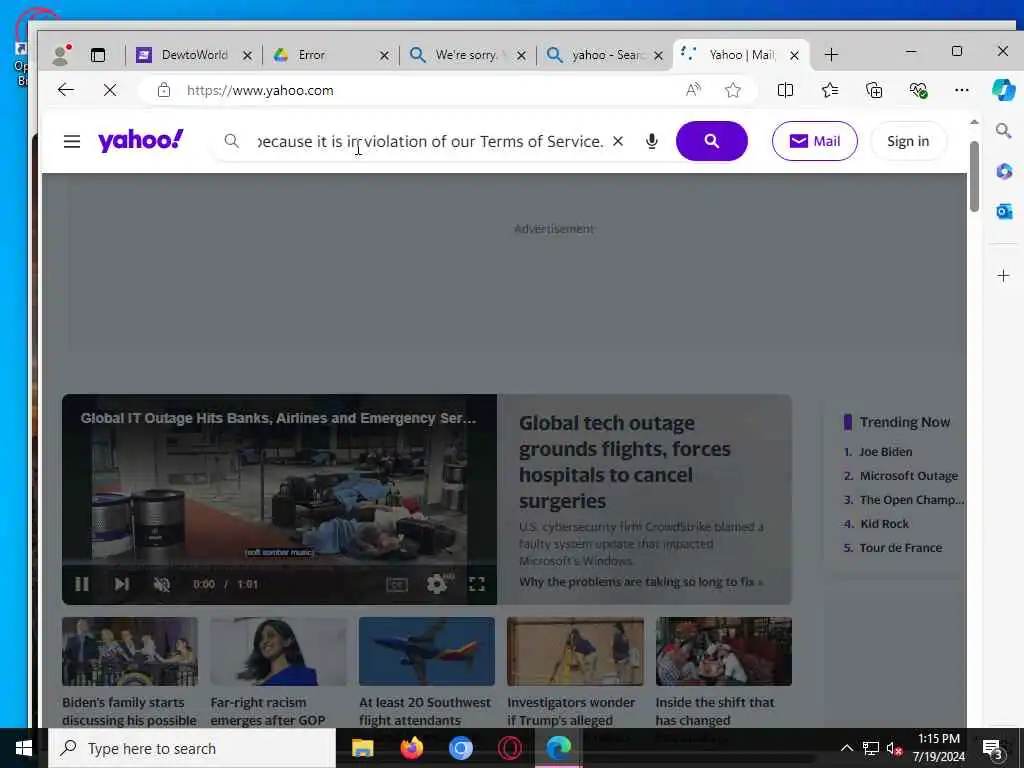Open Copilot icon in Edge
This screenshot has width=1024, height=768.
pyautogui.click(x=1003, y=89)
